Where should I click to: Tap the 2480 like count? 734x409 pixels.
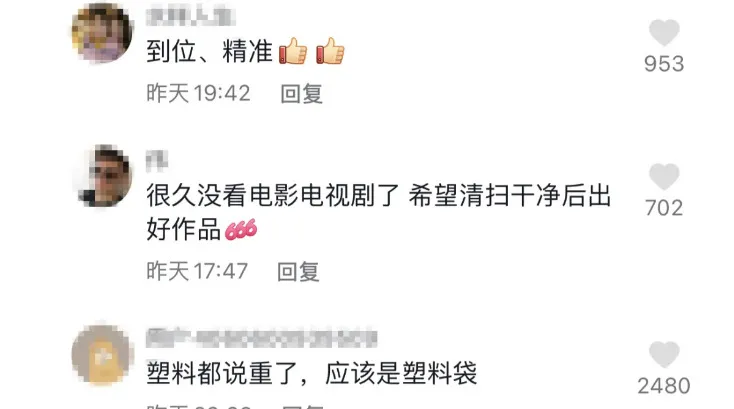click(664, 386)
